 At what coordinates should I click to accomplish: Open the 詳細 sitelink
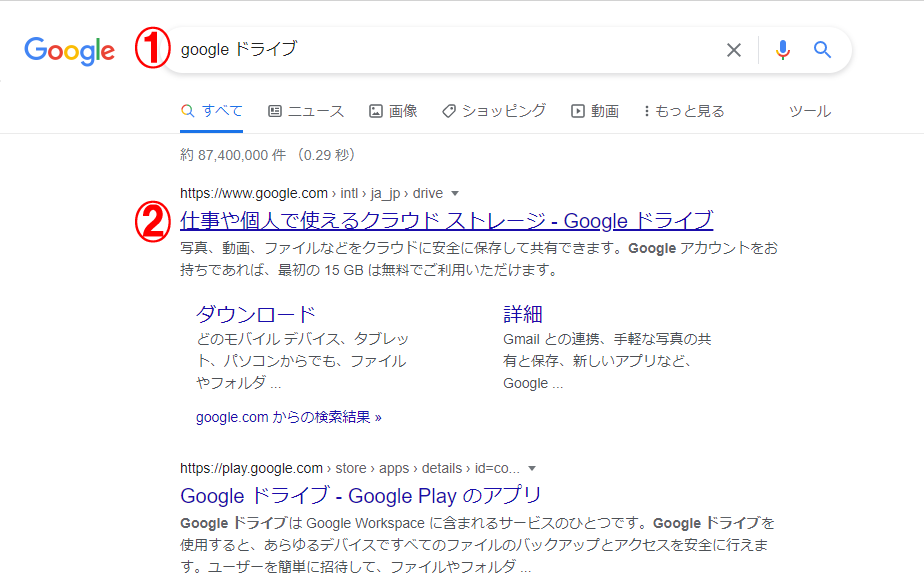(523, 314)
